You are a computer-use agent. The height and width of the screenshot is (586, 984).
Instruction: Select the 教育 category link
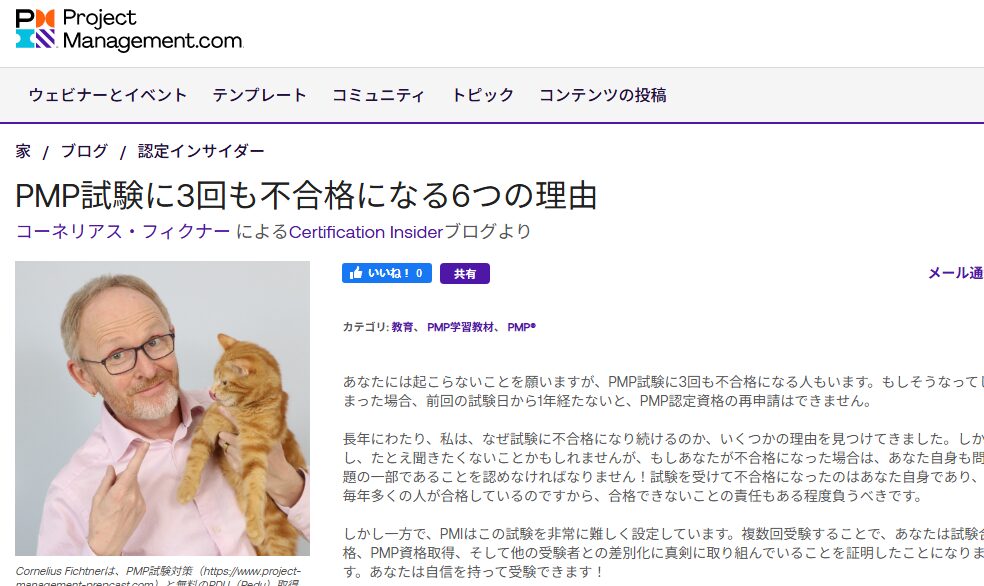(402, 327)
